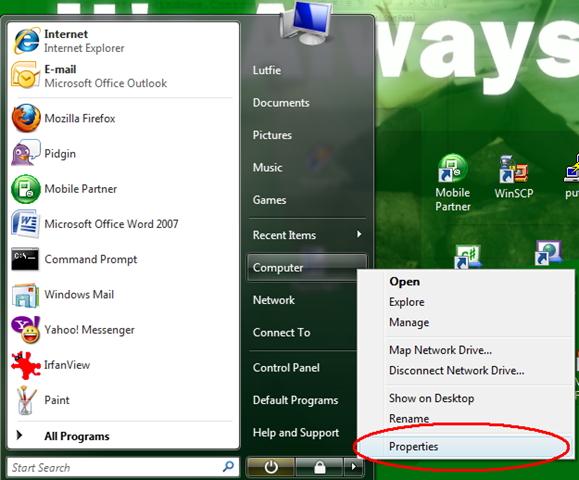Launch Windows Mail icon
Image resolution: width=579 pixels, height=480 pixels.
[25, 295]
